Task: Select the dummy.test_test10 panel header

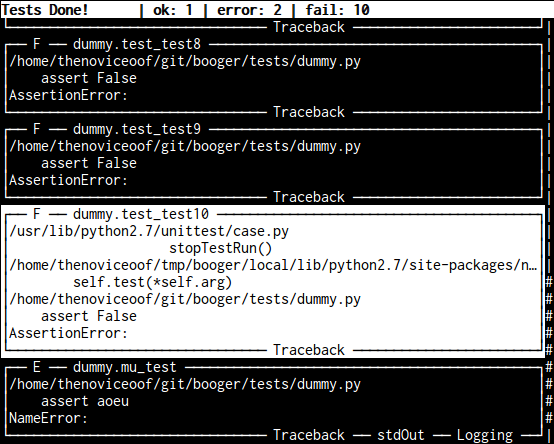Action: pos(141,214)
